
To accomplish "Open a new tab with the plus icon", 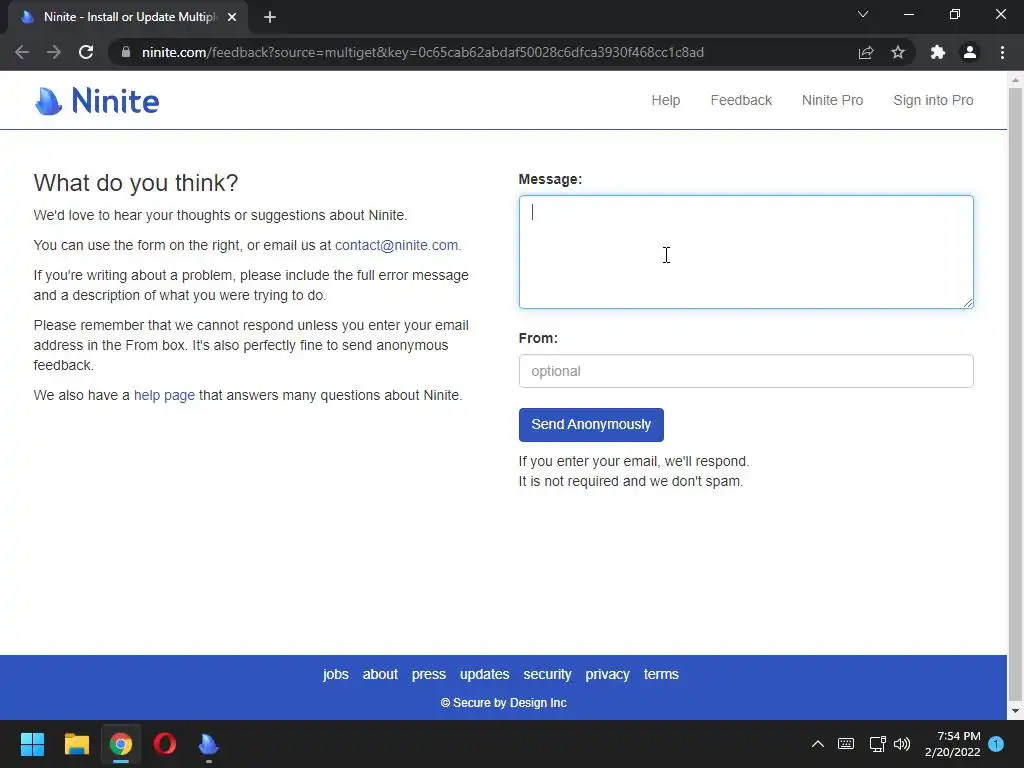I will (x=270, y=17).
